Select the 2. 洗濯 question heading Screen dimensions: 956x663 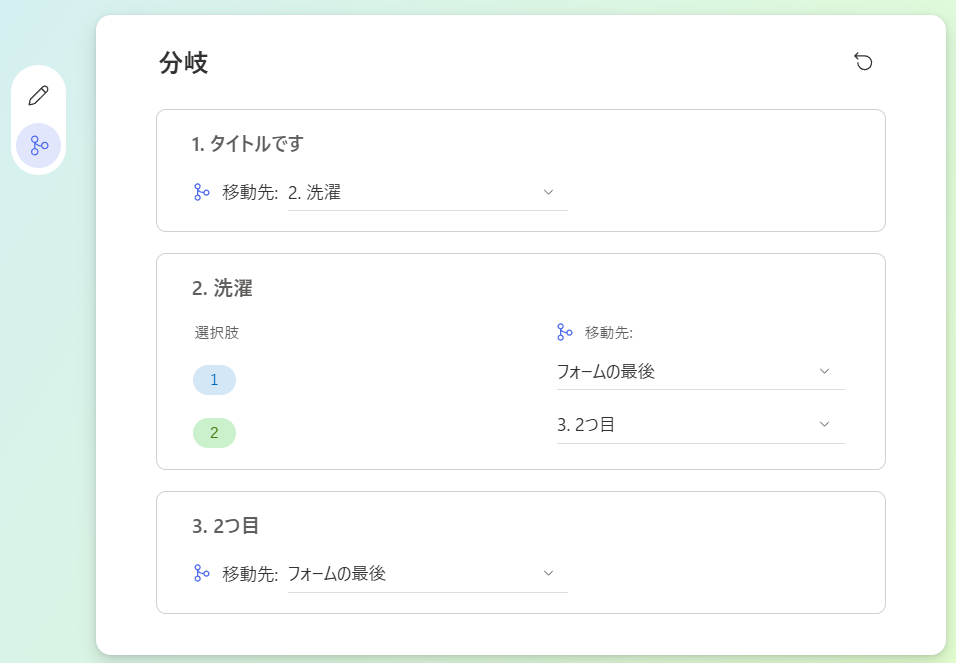[222, 288]
